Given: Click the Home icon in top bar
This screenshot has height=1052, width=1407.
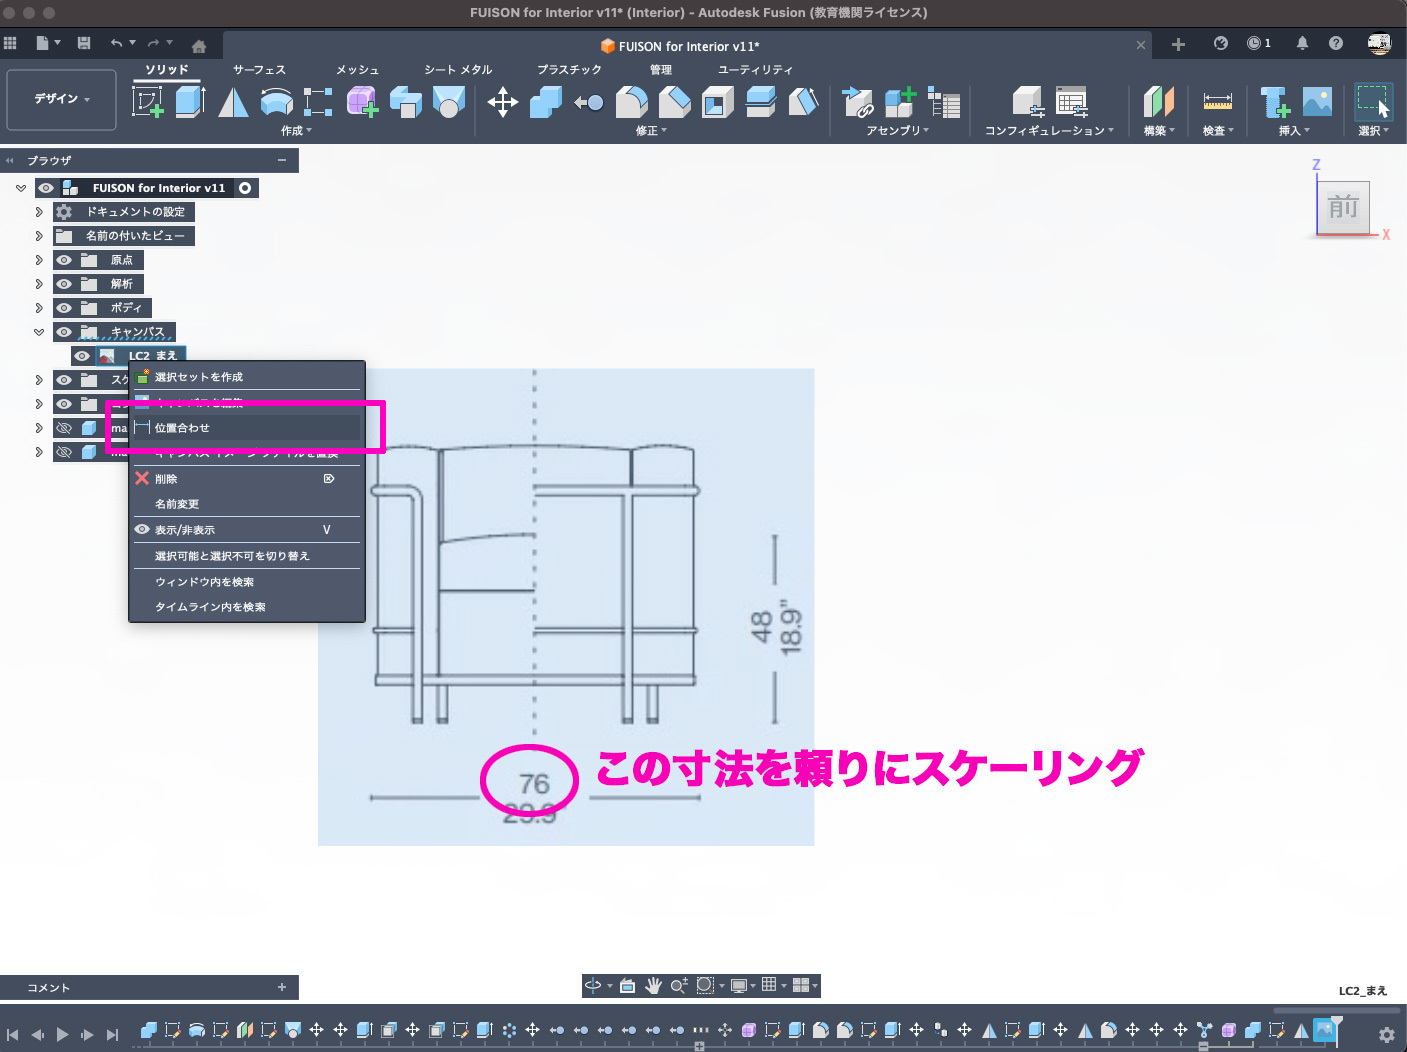Looking at the screenshot, I should [199, 45].
